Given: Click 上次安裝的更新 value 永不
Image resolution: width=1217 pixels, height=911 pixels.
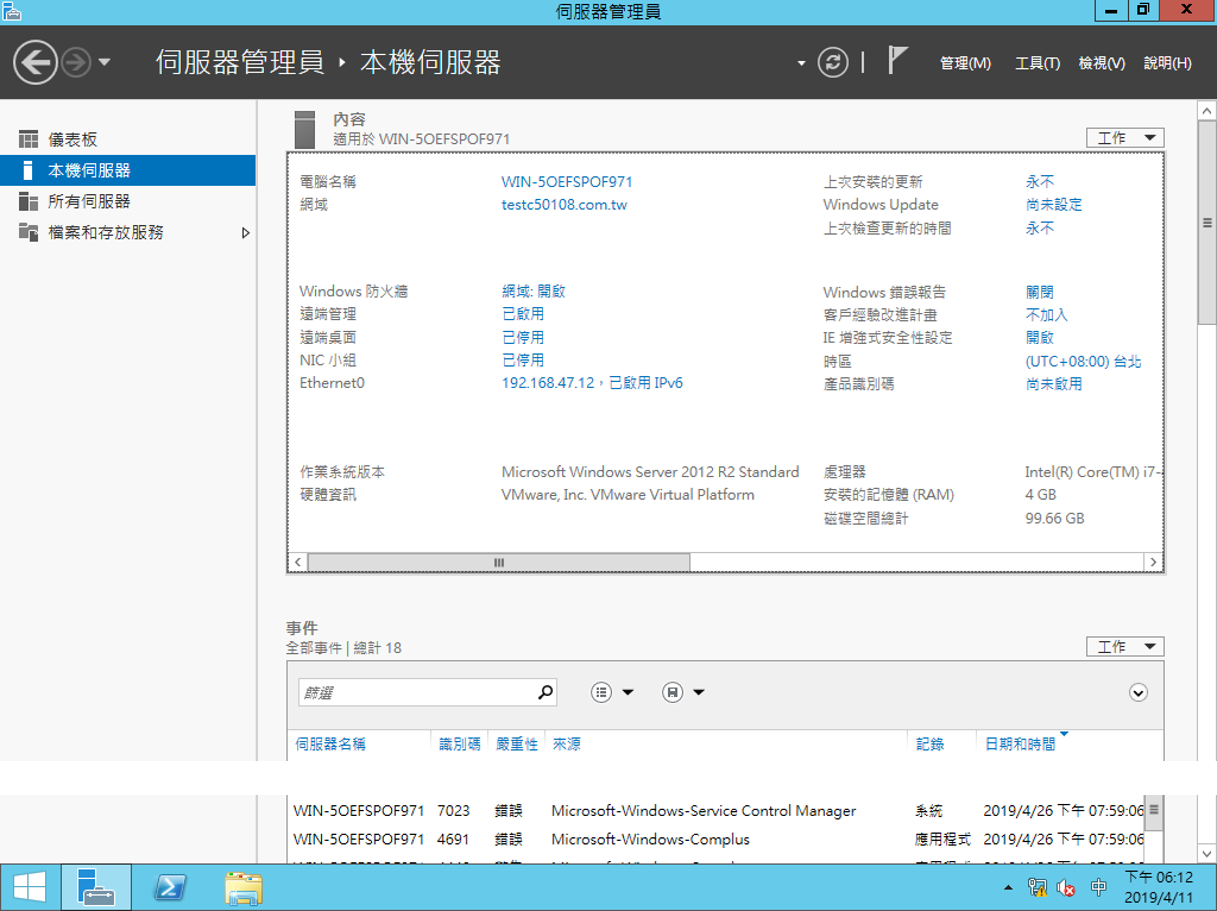Looking at the screenshot, I should tap(1040, 182).
